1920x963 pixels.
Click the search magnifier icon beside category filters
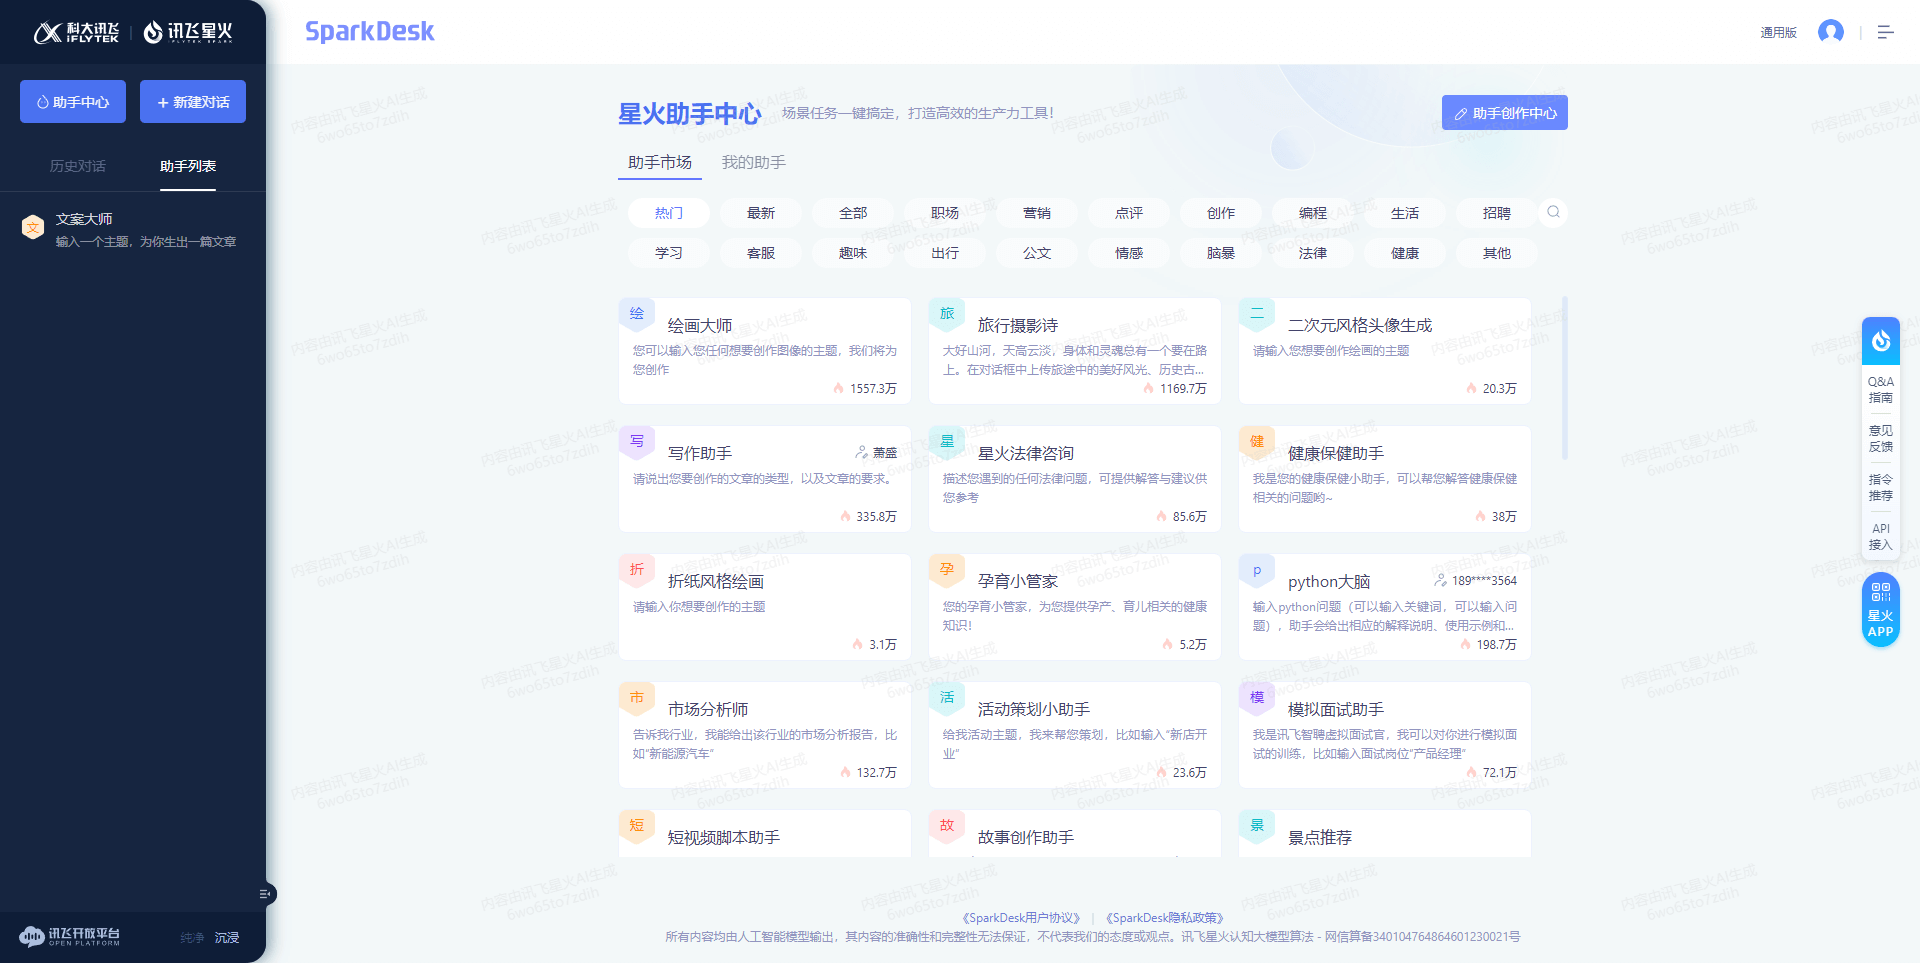1553,212
